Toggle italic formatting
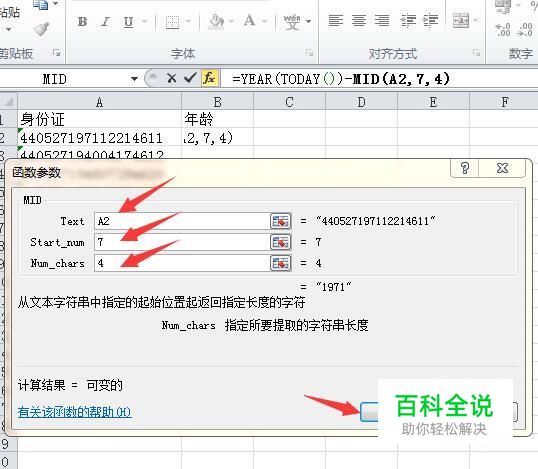Screen dimensions: 538x469 (x=105, y=22)
